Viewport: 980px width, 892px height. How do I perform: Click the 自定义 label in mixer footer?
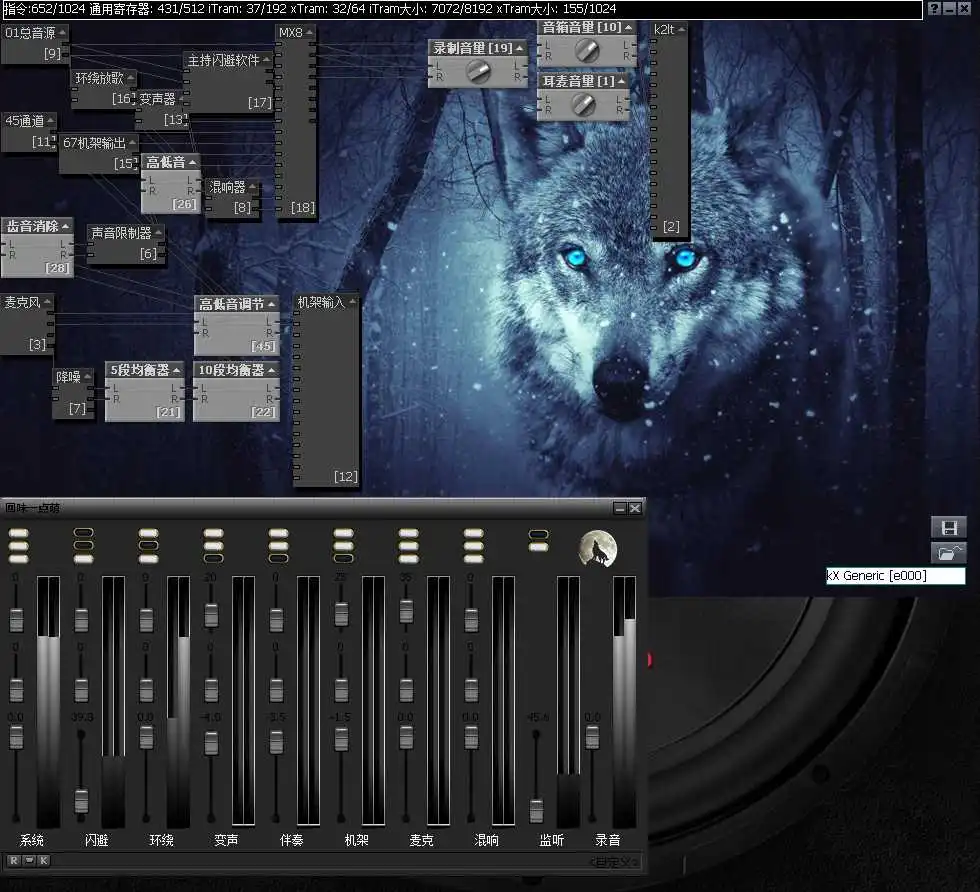(614, 862)
